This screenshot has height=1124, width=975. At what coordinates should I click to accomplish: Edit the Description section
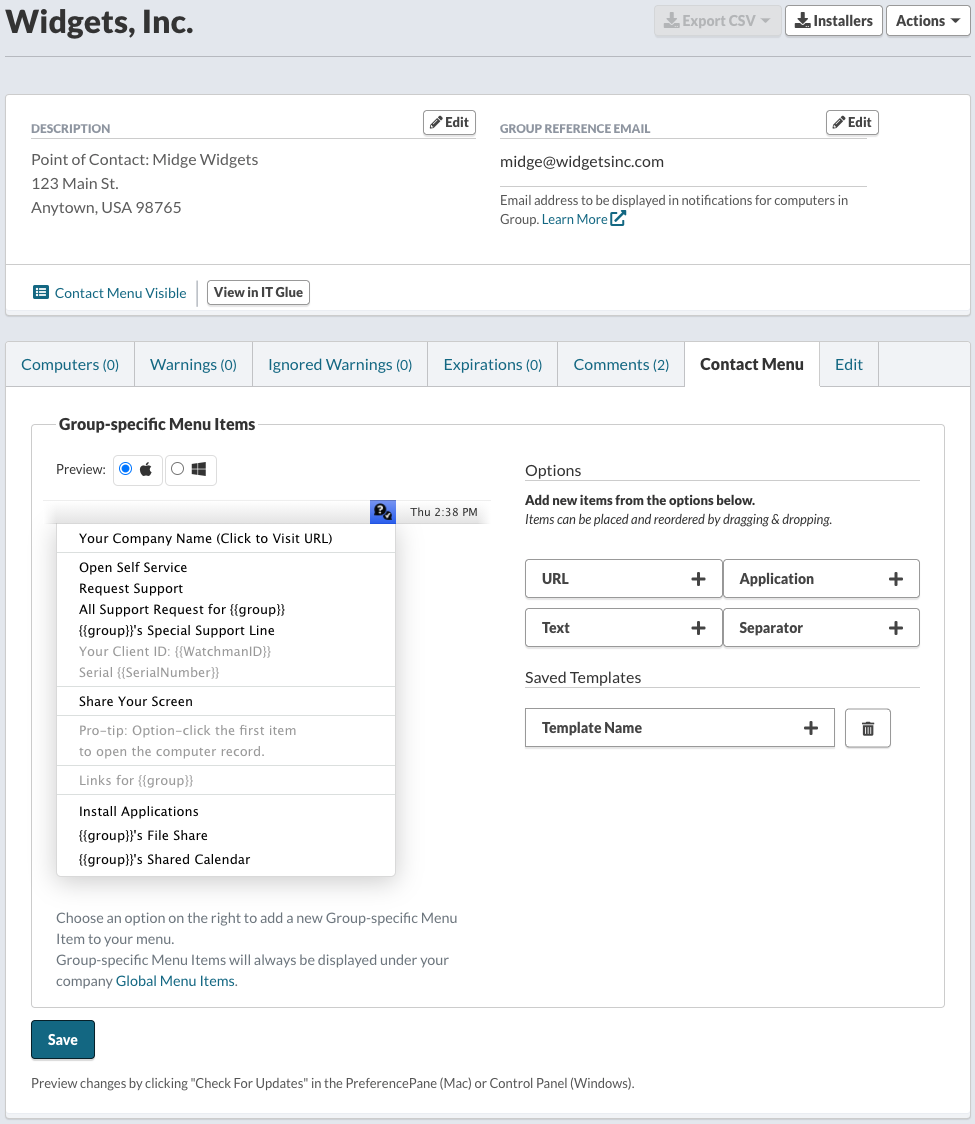point(450,123)
